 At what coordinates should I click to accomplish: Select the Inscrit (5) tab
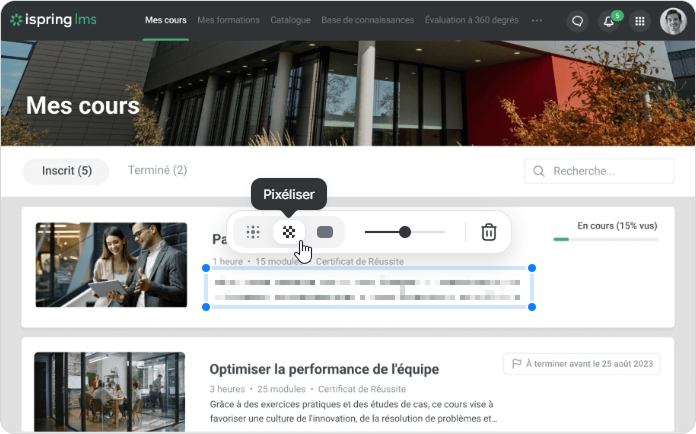point(67,171)
